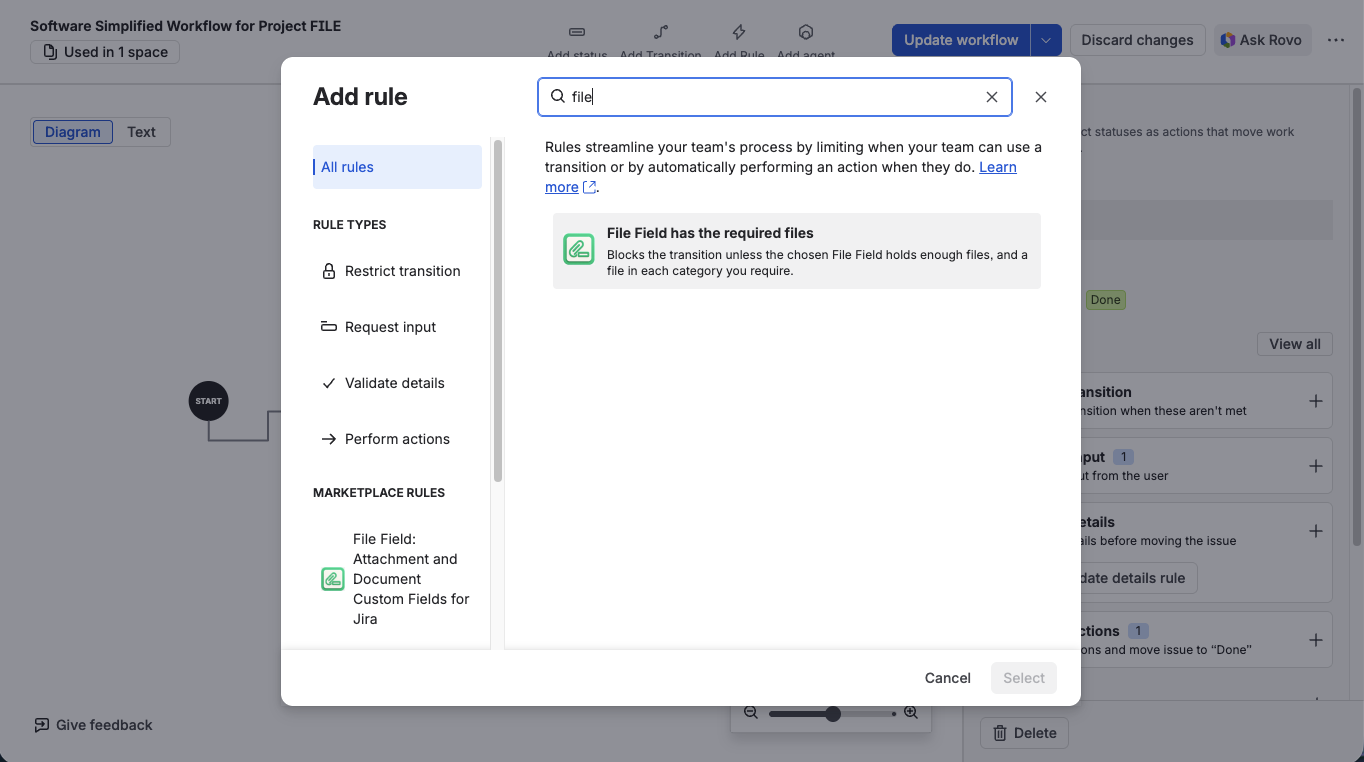Click the green File Field rule icon
The width and height of the screenshot is (1364, 762).
[x=579, y=249]
